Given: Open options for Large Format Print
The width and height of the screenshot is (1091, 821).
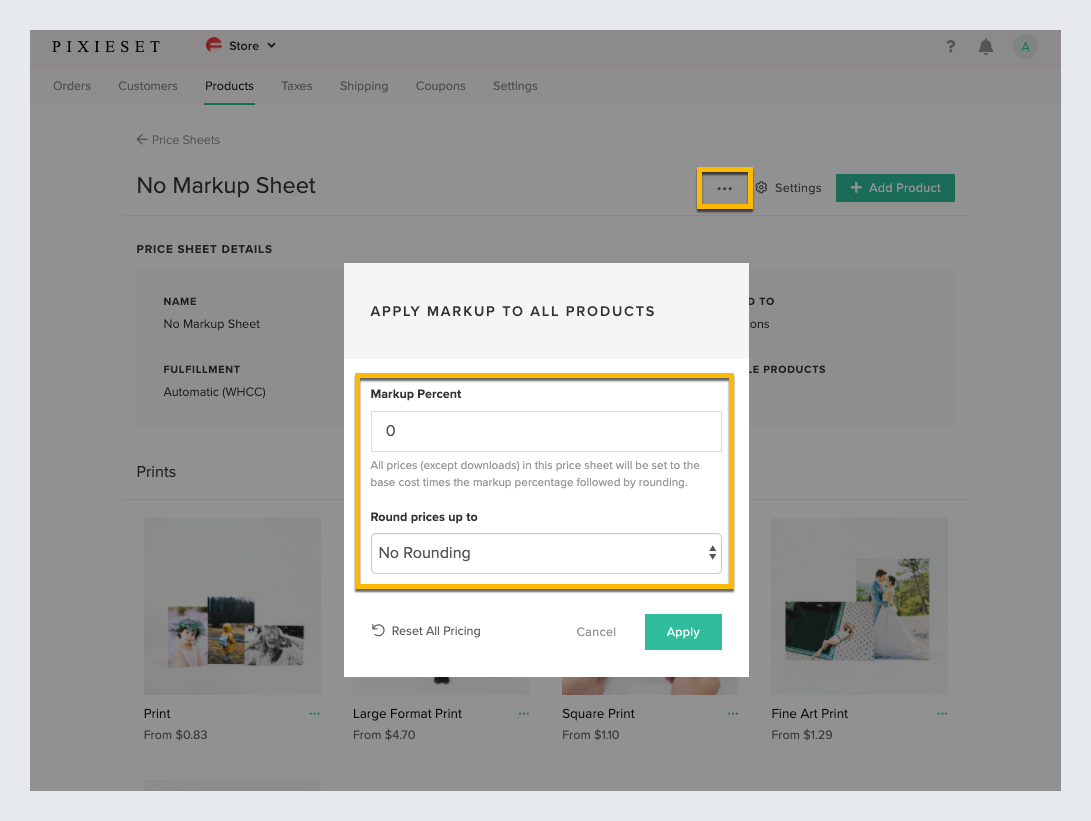Looking at the screenshot, I should (x=524, y=714).
